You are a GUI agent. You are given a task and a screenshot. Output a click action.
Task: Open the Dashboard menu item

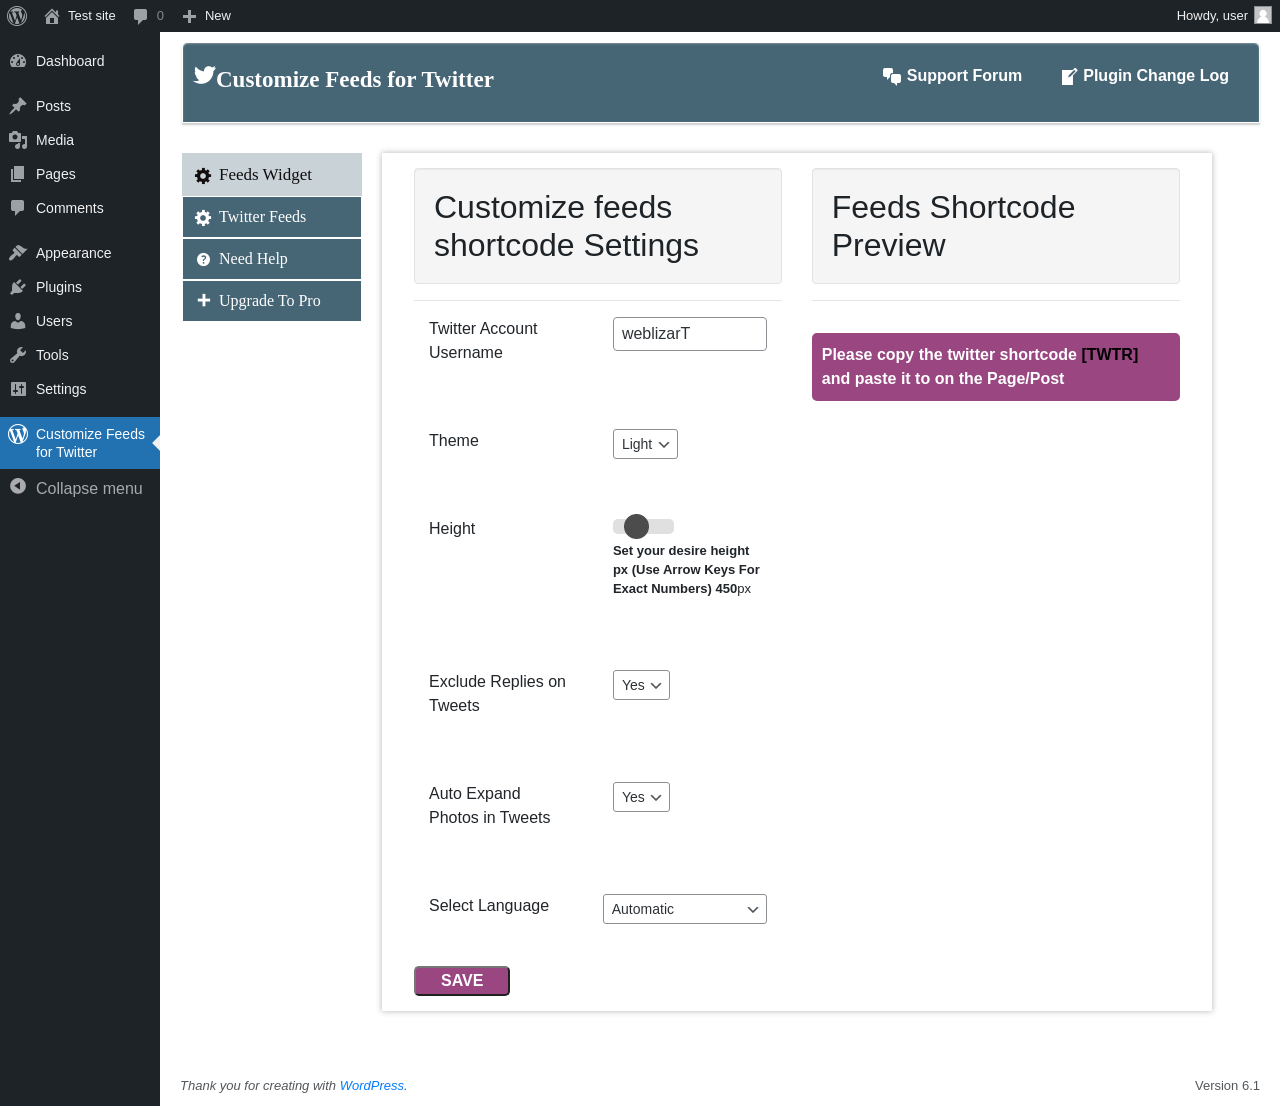[80, 61]
